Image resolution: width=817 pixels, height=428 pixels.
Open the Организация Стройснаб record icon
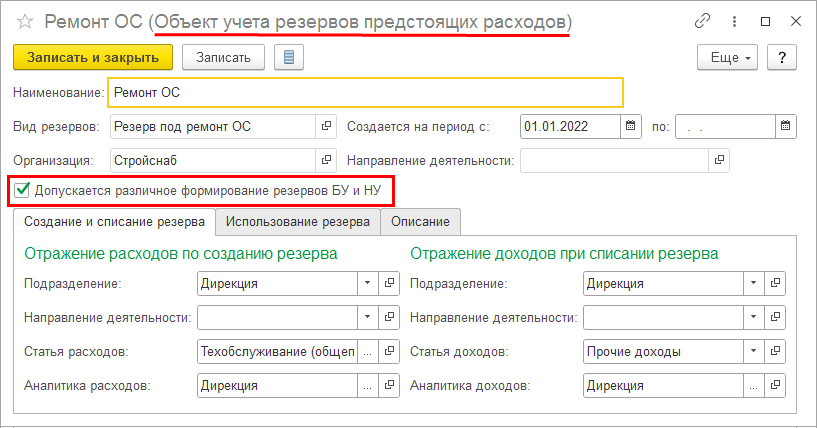pyautogui.click(x=326, y=159)
